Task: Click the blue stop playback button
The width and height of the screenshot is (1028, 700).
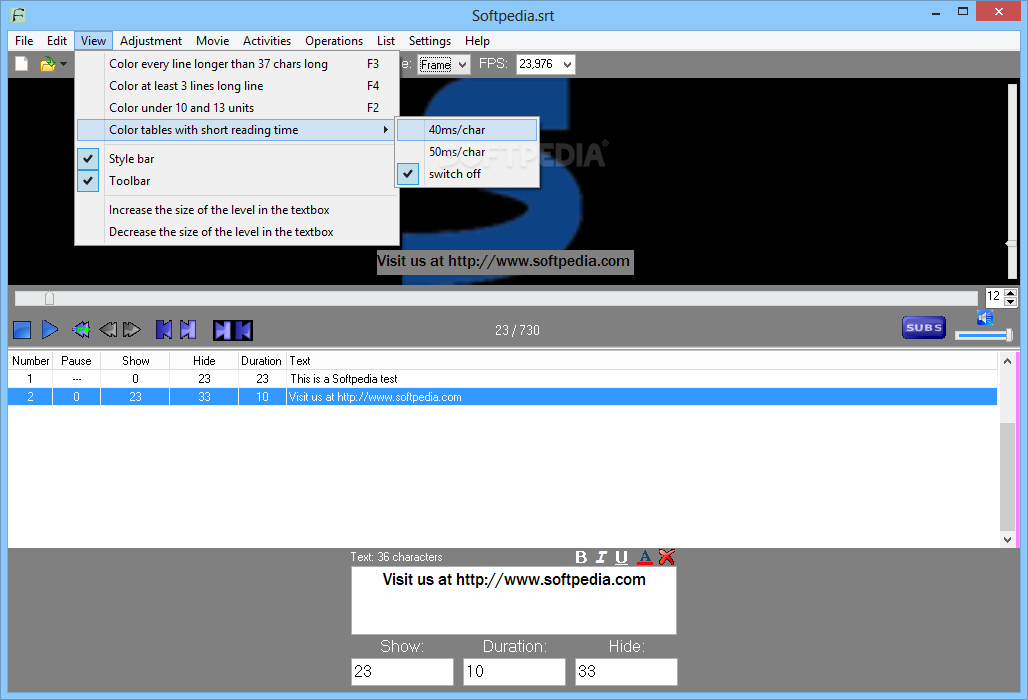Action: coord(22,330)
